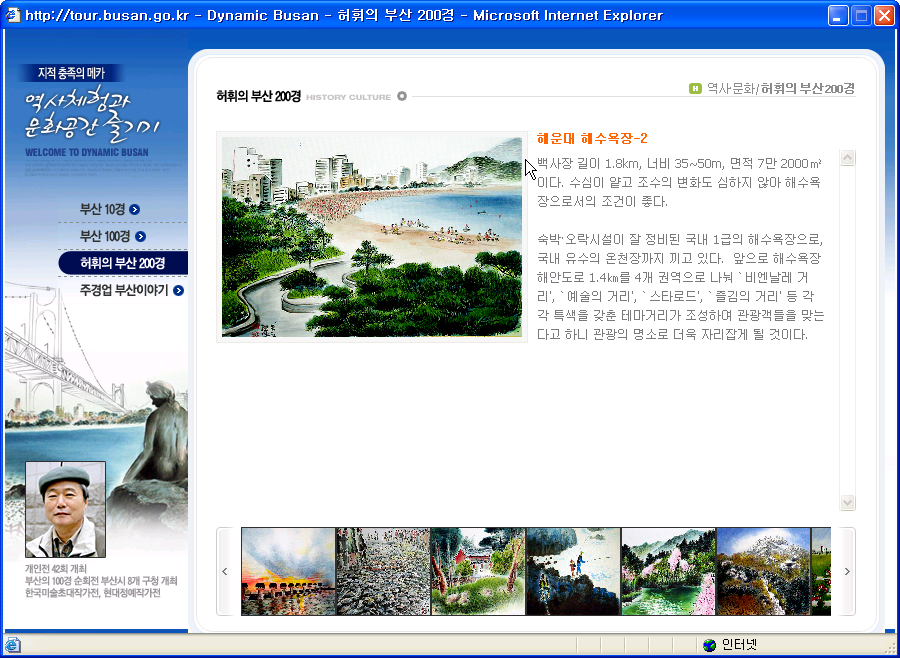The width and height of the screenshot is (900, 658).
Task: Click the 개인전 42회 개최 caption line
Action: [x=56, y=569]
